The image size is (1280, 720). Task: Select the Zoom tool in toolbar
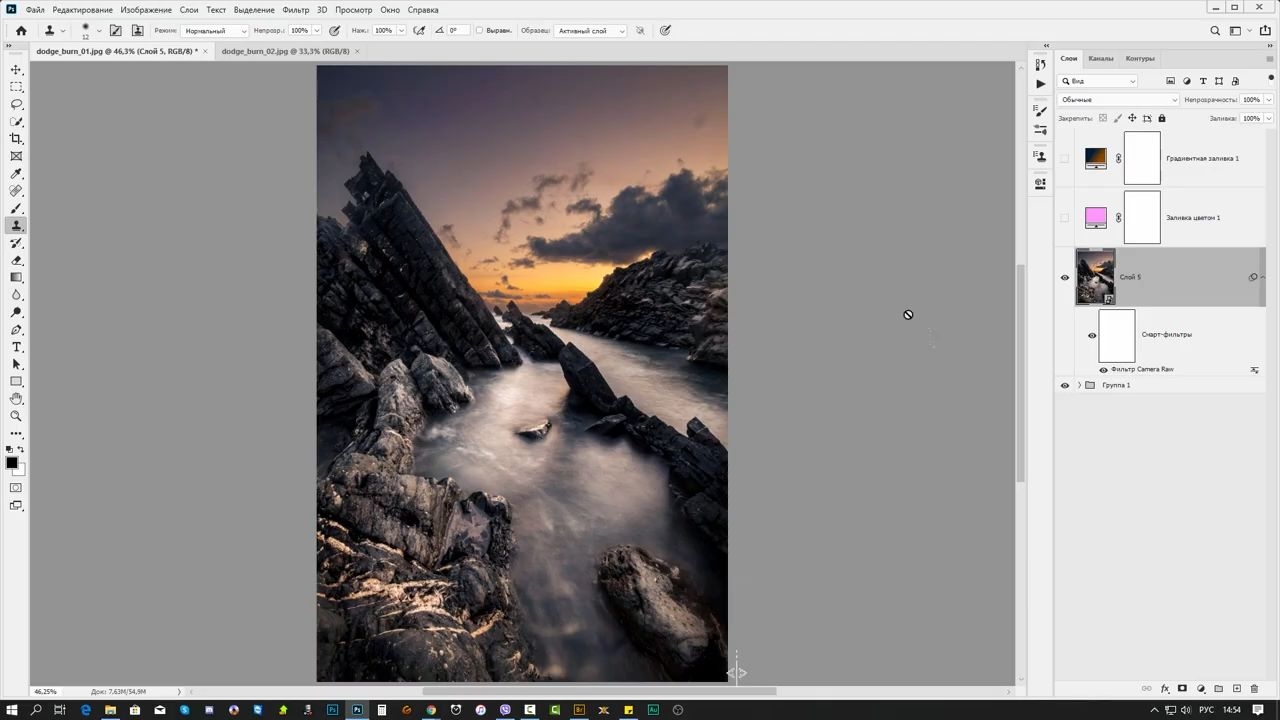16,416
